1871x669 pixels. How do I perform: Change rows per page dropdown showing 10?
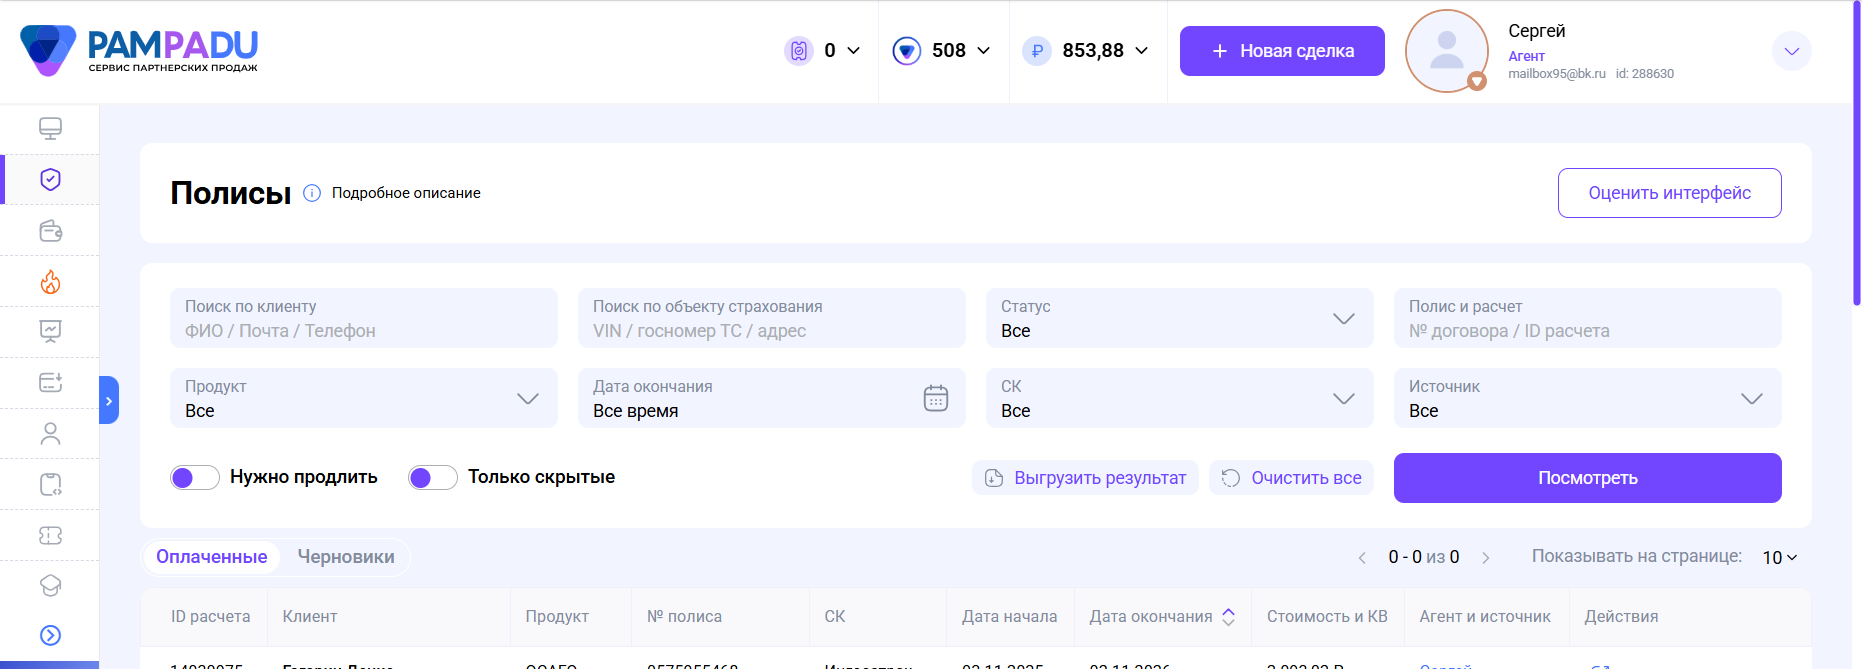[1780, 558]
